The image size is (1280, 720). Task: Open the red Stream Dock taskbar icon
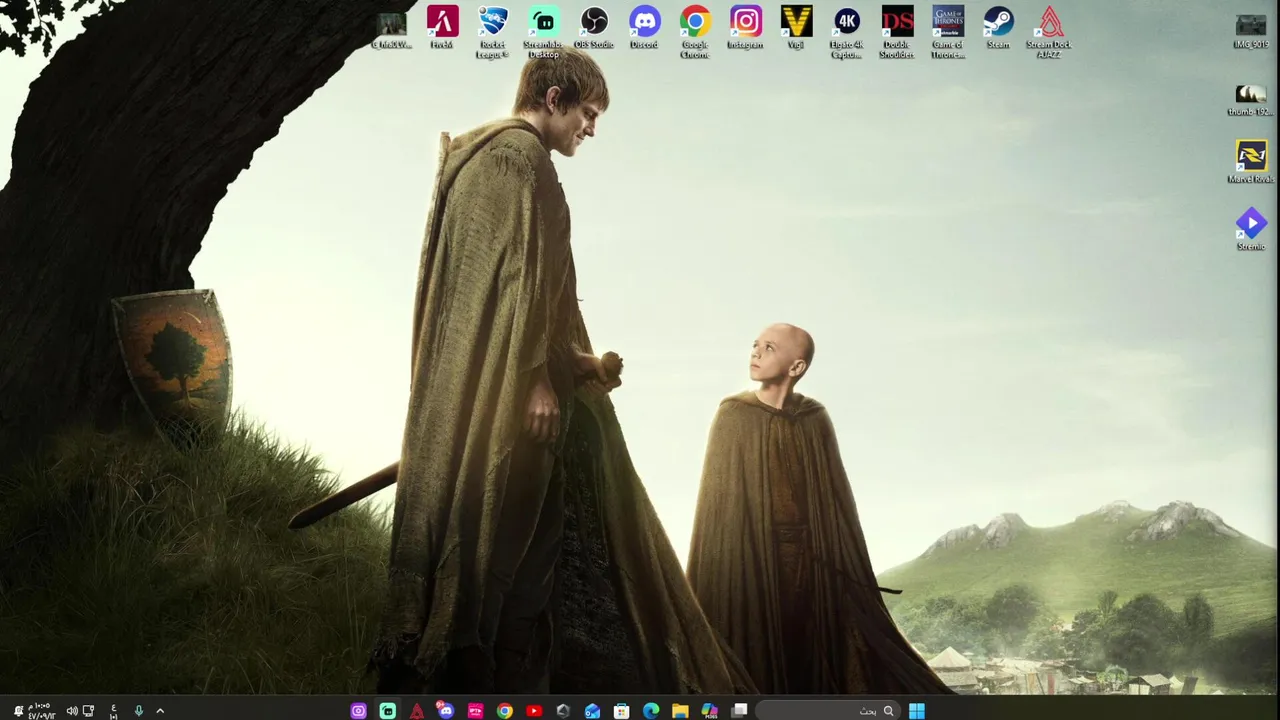(x=417, y=711)
